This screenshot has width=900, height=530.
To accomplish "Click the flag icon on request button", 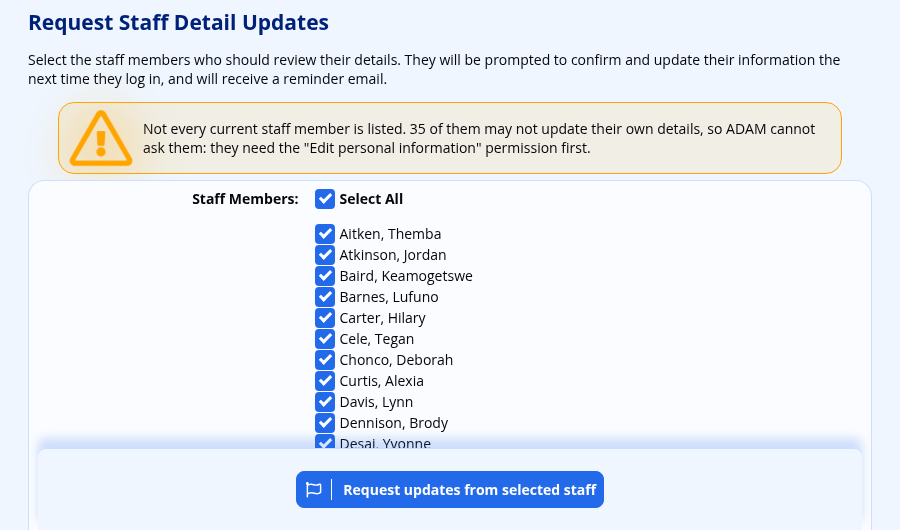I will (x=313, y=490).
